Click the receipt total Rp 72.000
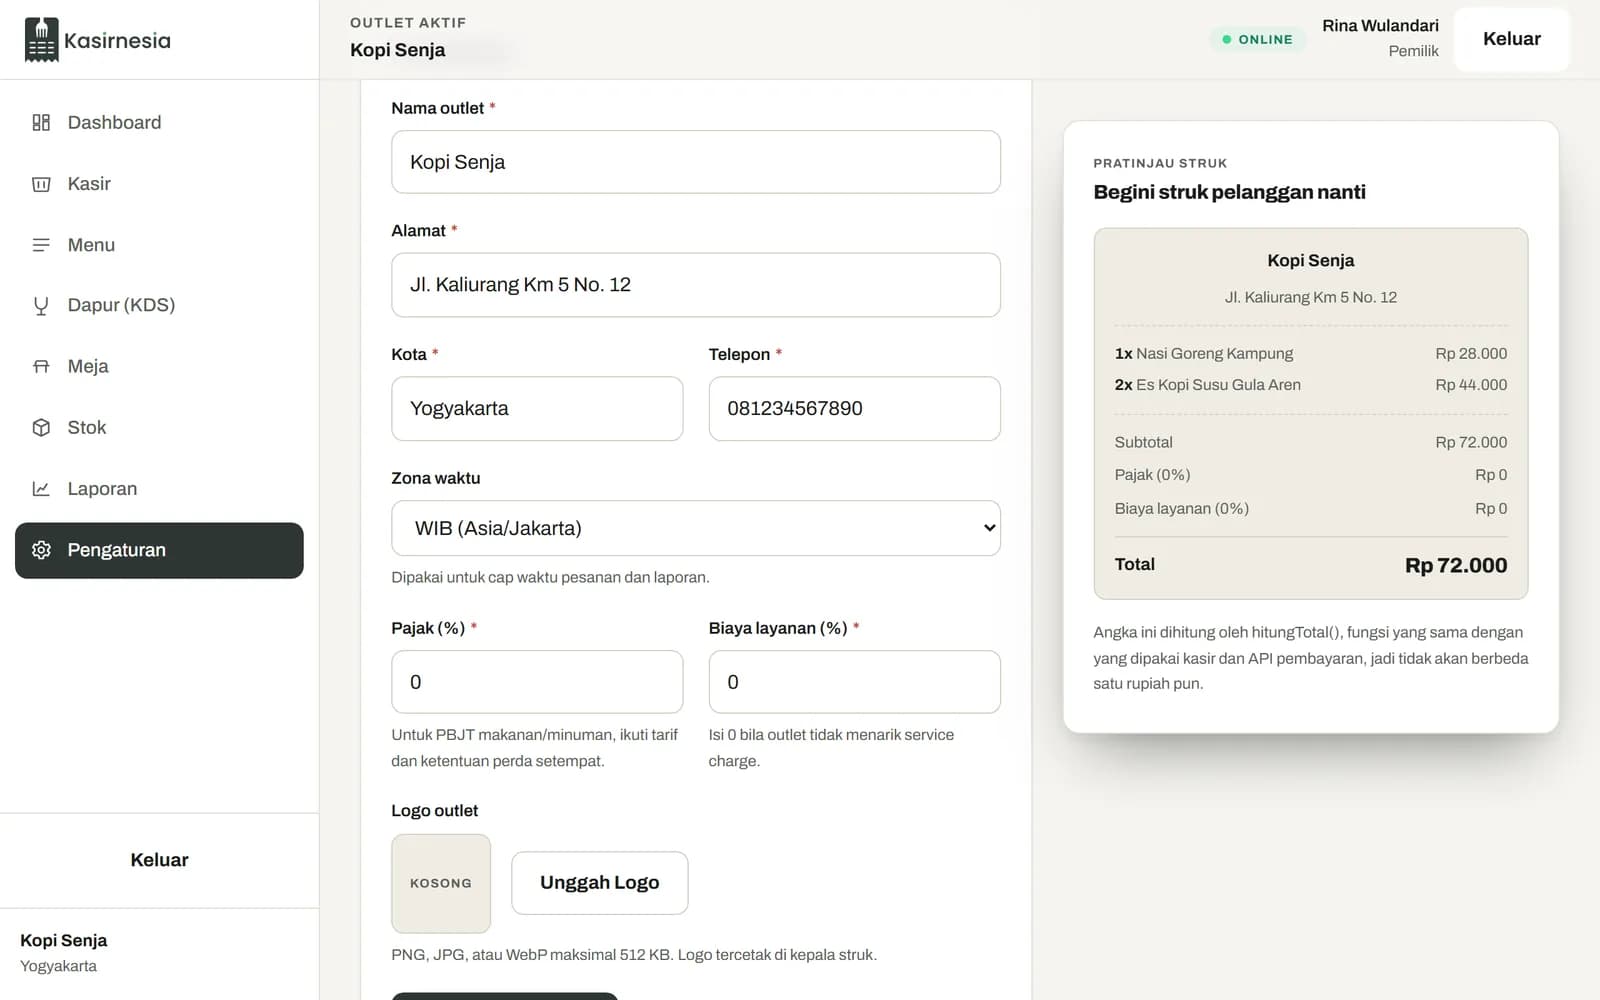The width and height of the screenshot is (1600, 1000). click(x=1456, y=565)
